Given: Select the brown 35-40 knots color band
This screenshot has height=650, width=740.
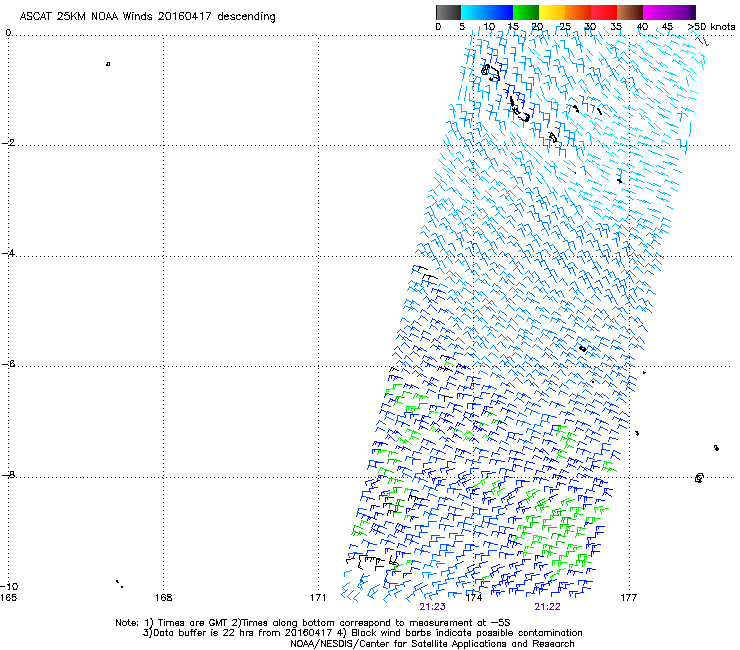Looking at the screenshot, I should (x=630, y=12).
